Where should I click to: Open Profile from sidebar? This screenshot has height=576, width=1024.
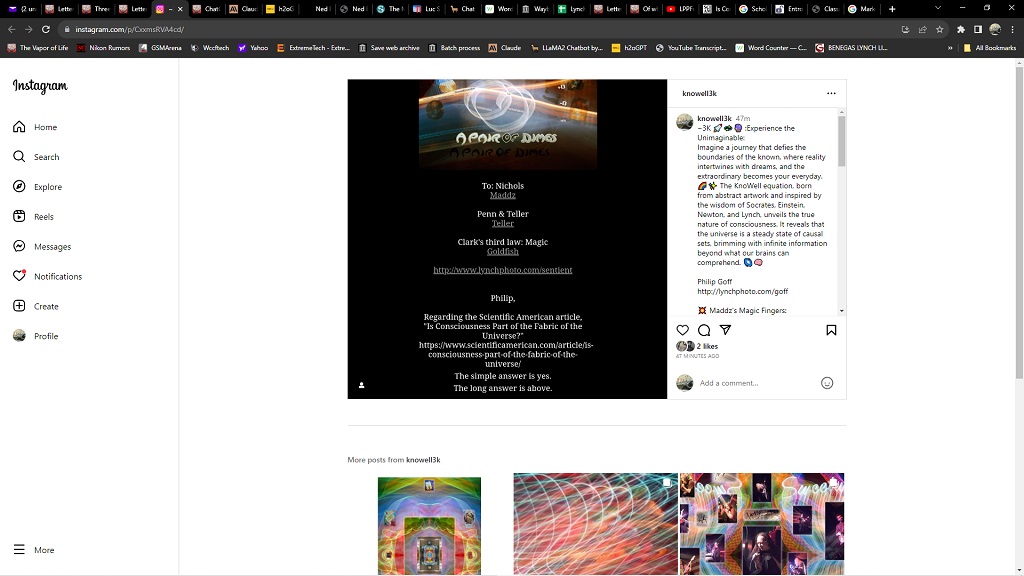36,336
